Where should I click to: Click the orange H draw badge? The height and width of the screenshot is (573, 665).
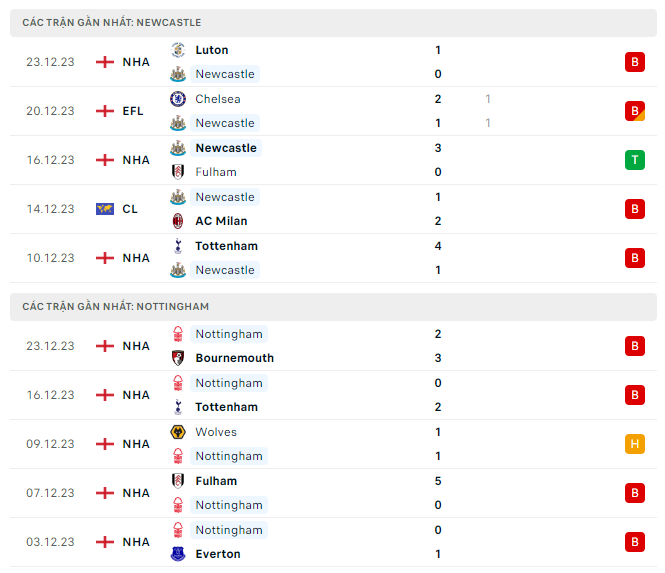pos(635,444)
